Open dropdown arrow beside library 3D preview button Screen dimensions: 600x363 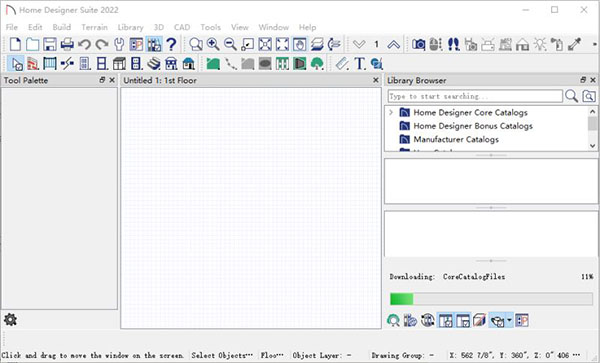click(509, 320)
